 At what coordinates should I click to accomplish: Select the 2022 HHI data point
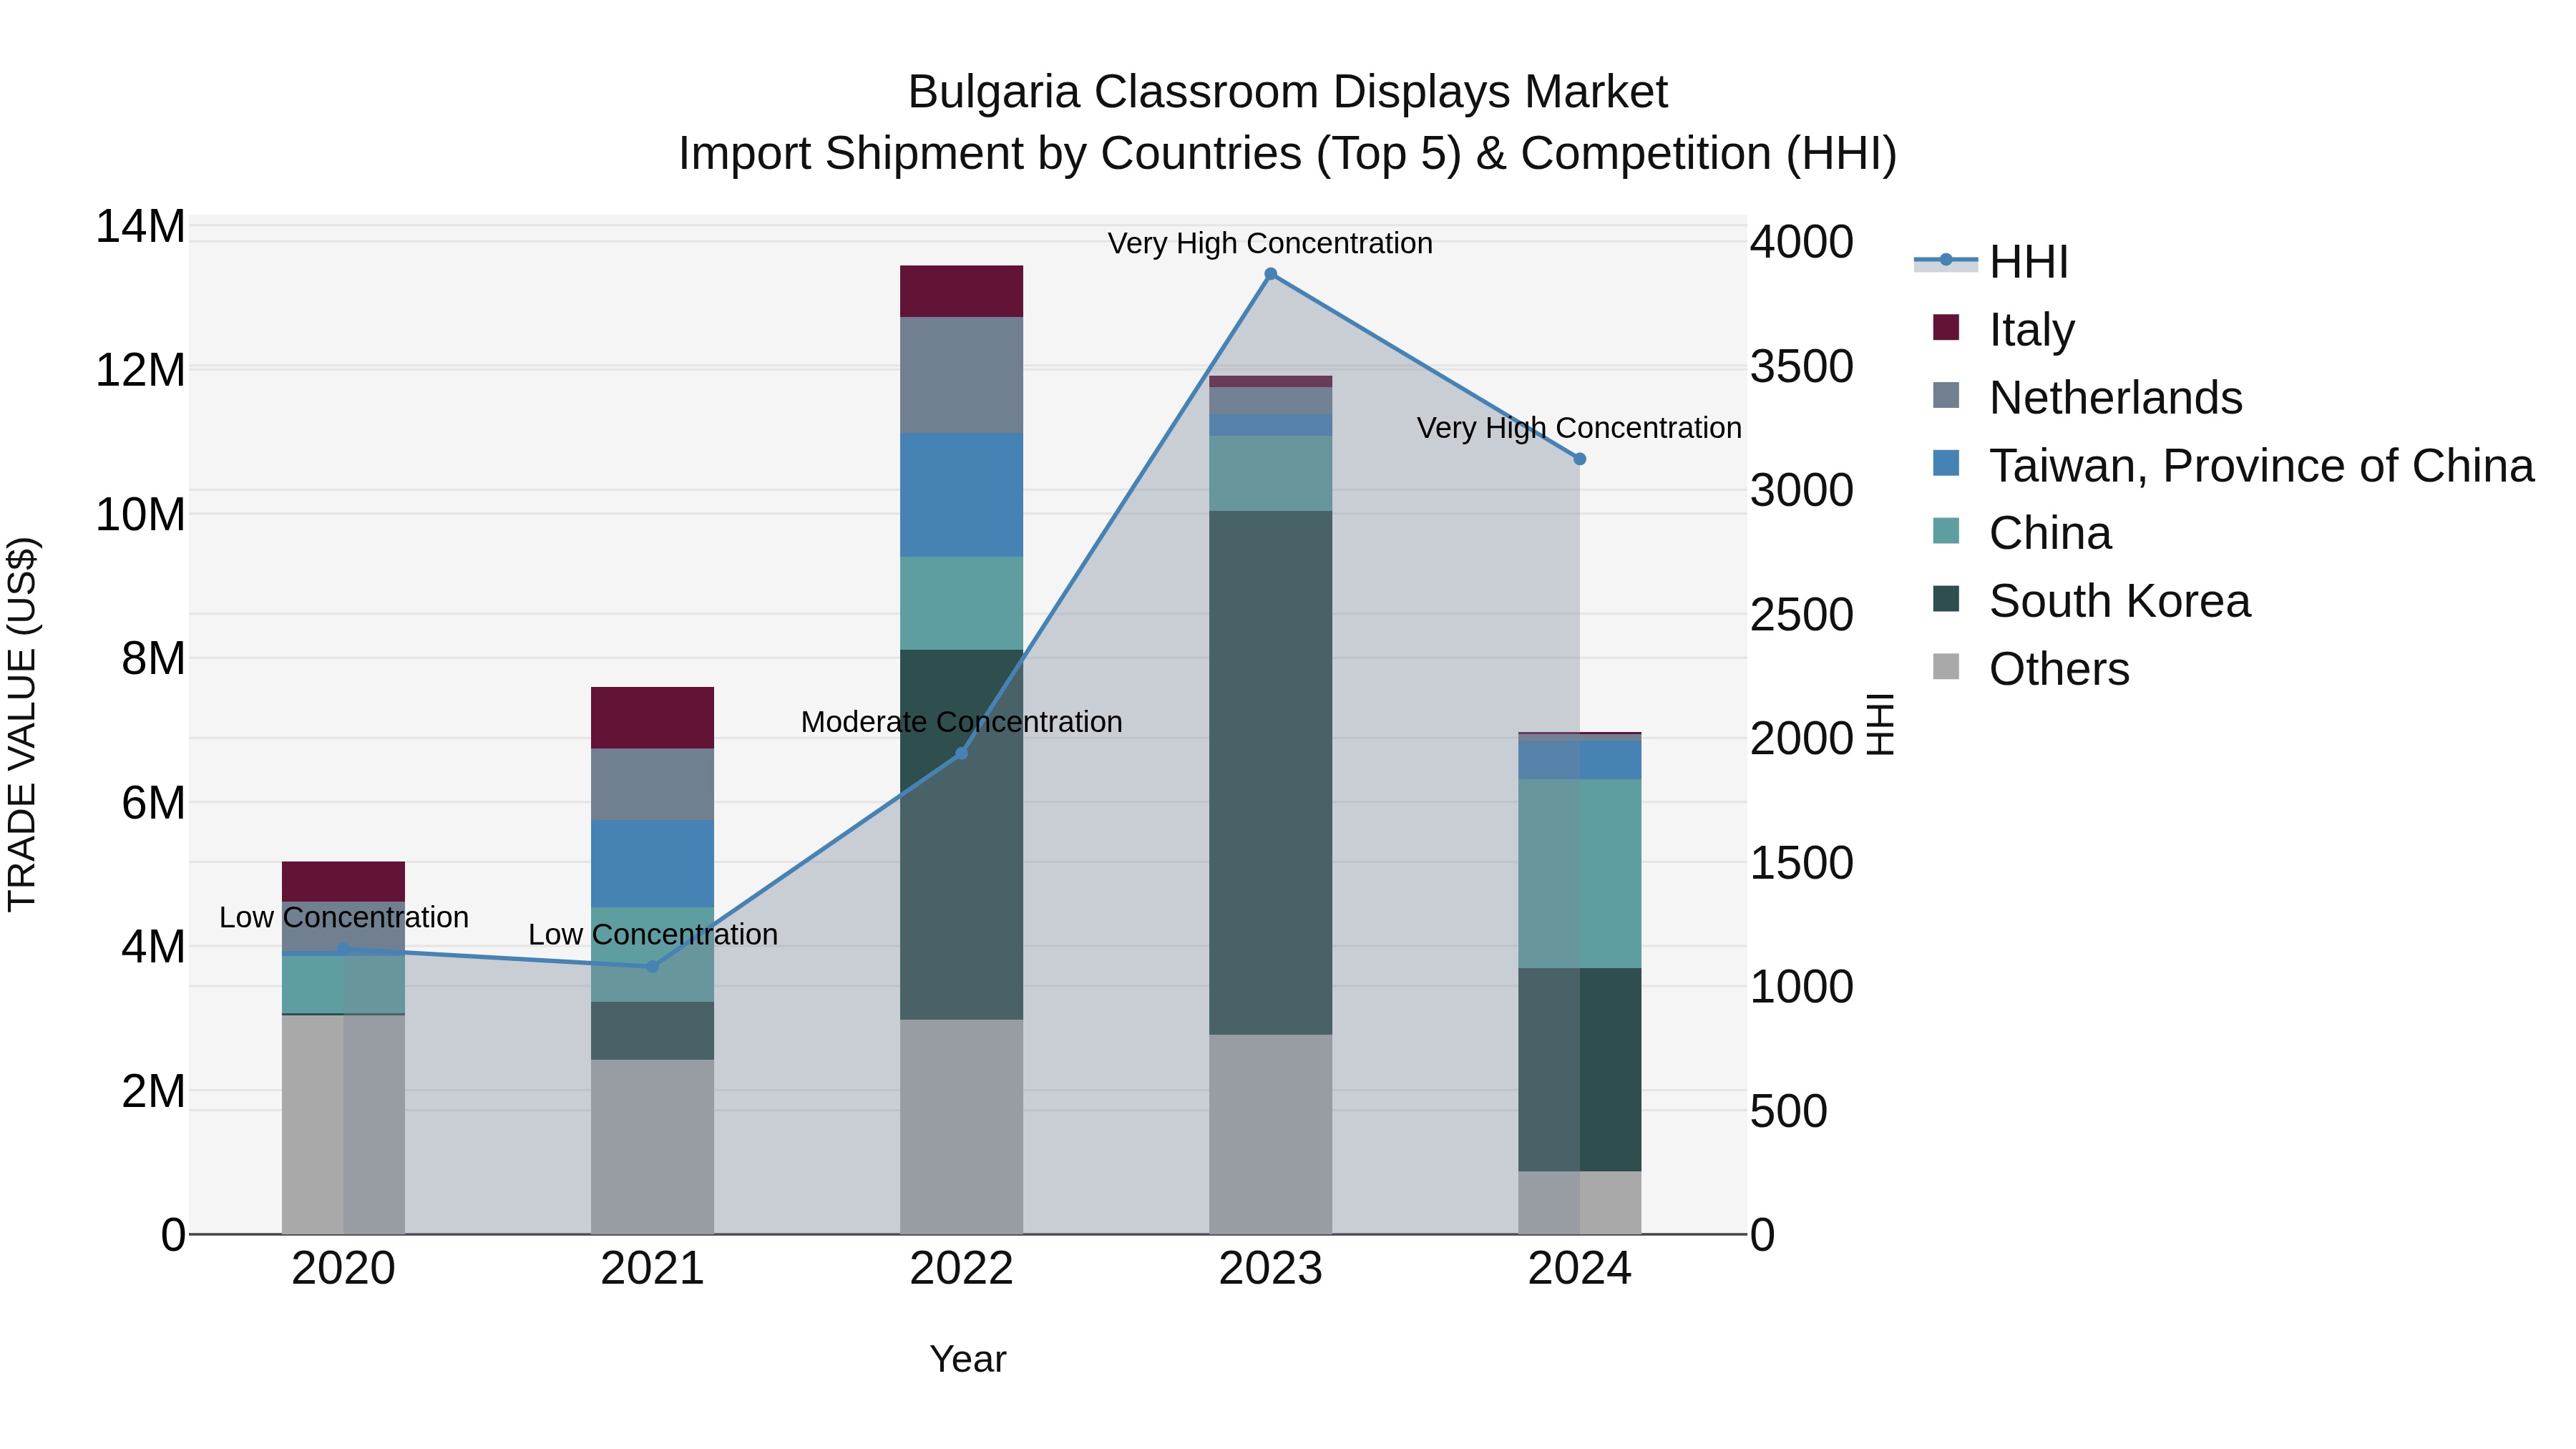point(962,753)
